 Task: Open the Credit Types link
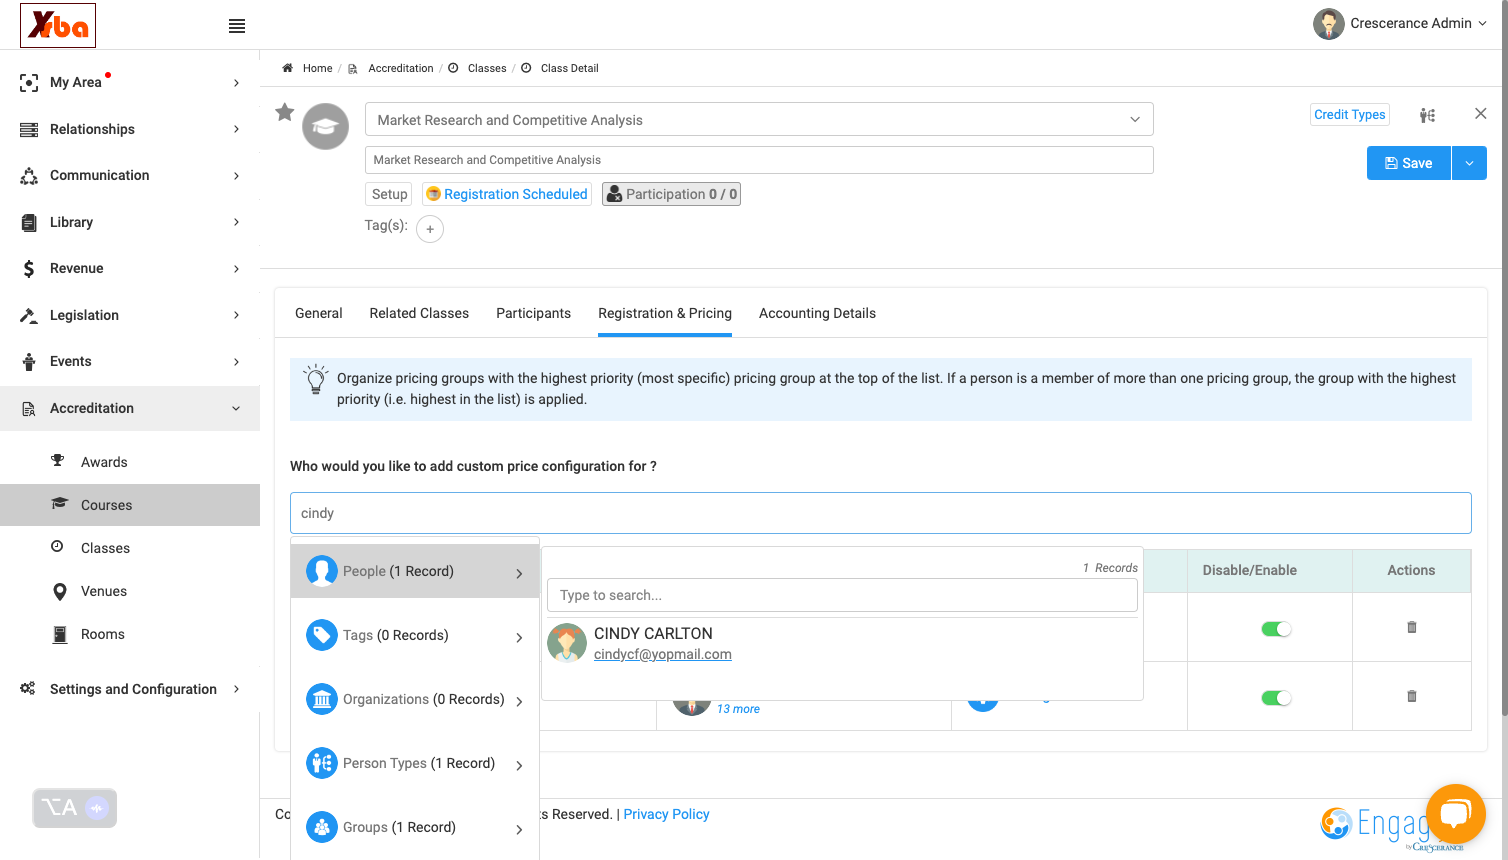1350,115
